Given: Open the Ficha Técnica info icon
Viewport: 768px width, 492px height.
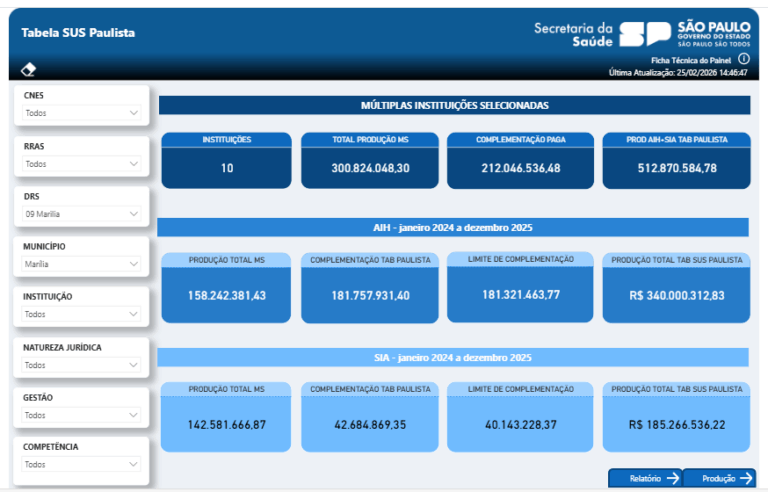Looking at the screenshot, I should pos(743,60).
